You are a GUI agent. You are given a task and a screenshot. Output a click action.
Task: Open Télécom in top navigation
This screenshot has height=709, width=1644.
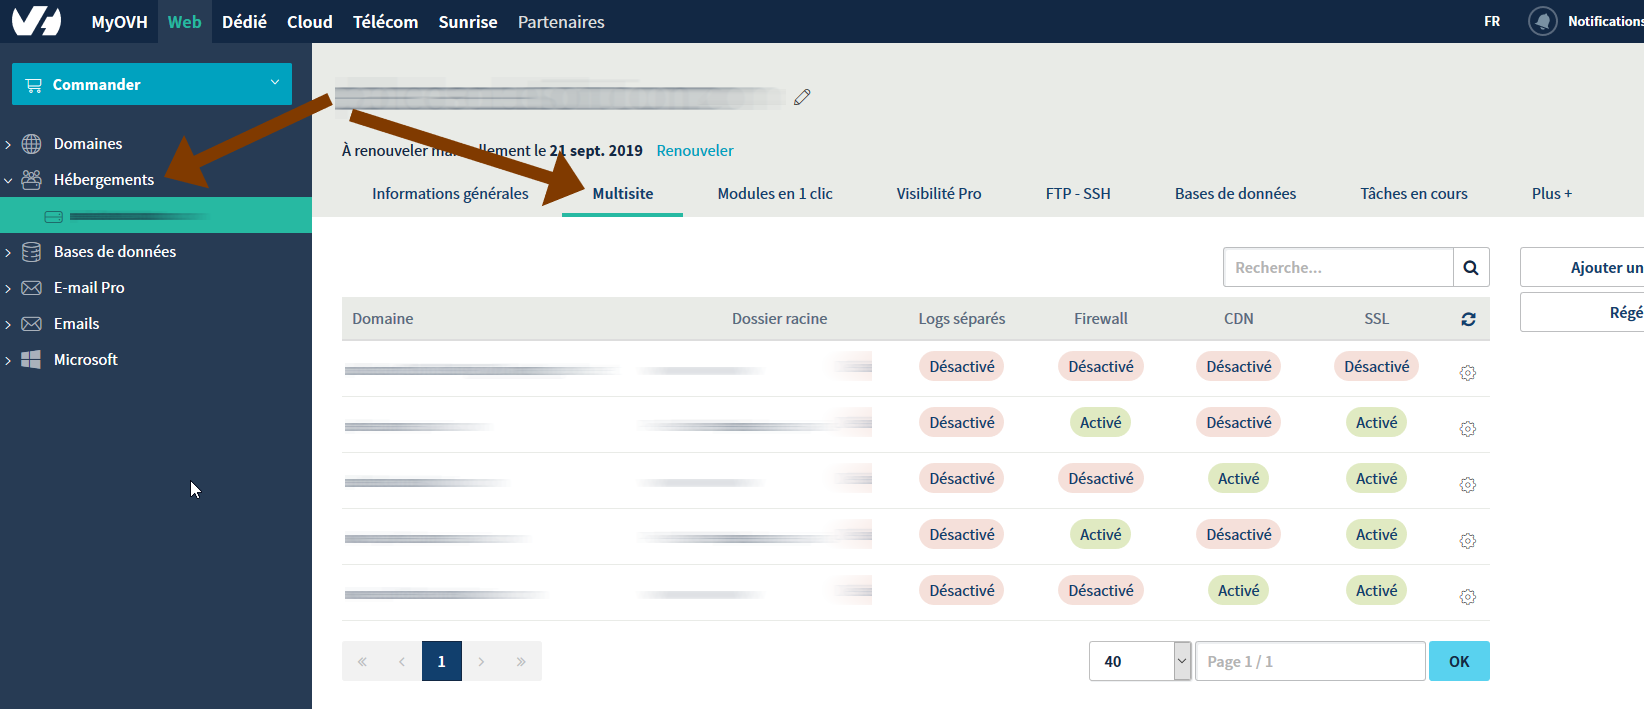(x=385, y=22)
